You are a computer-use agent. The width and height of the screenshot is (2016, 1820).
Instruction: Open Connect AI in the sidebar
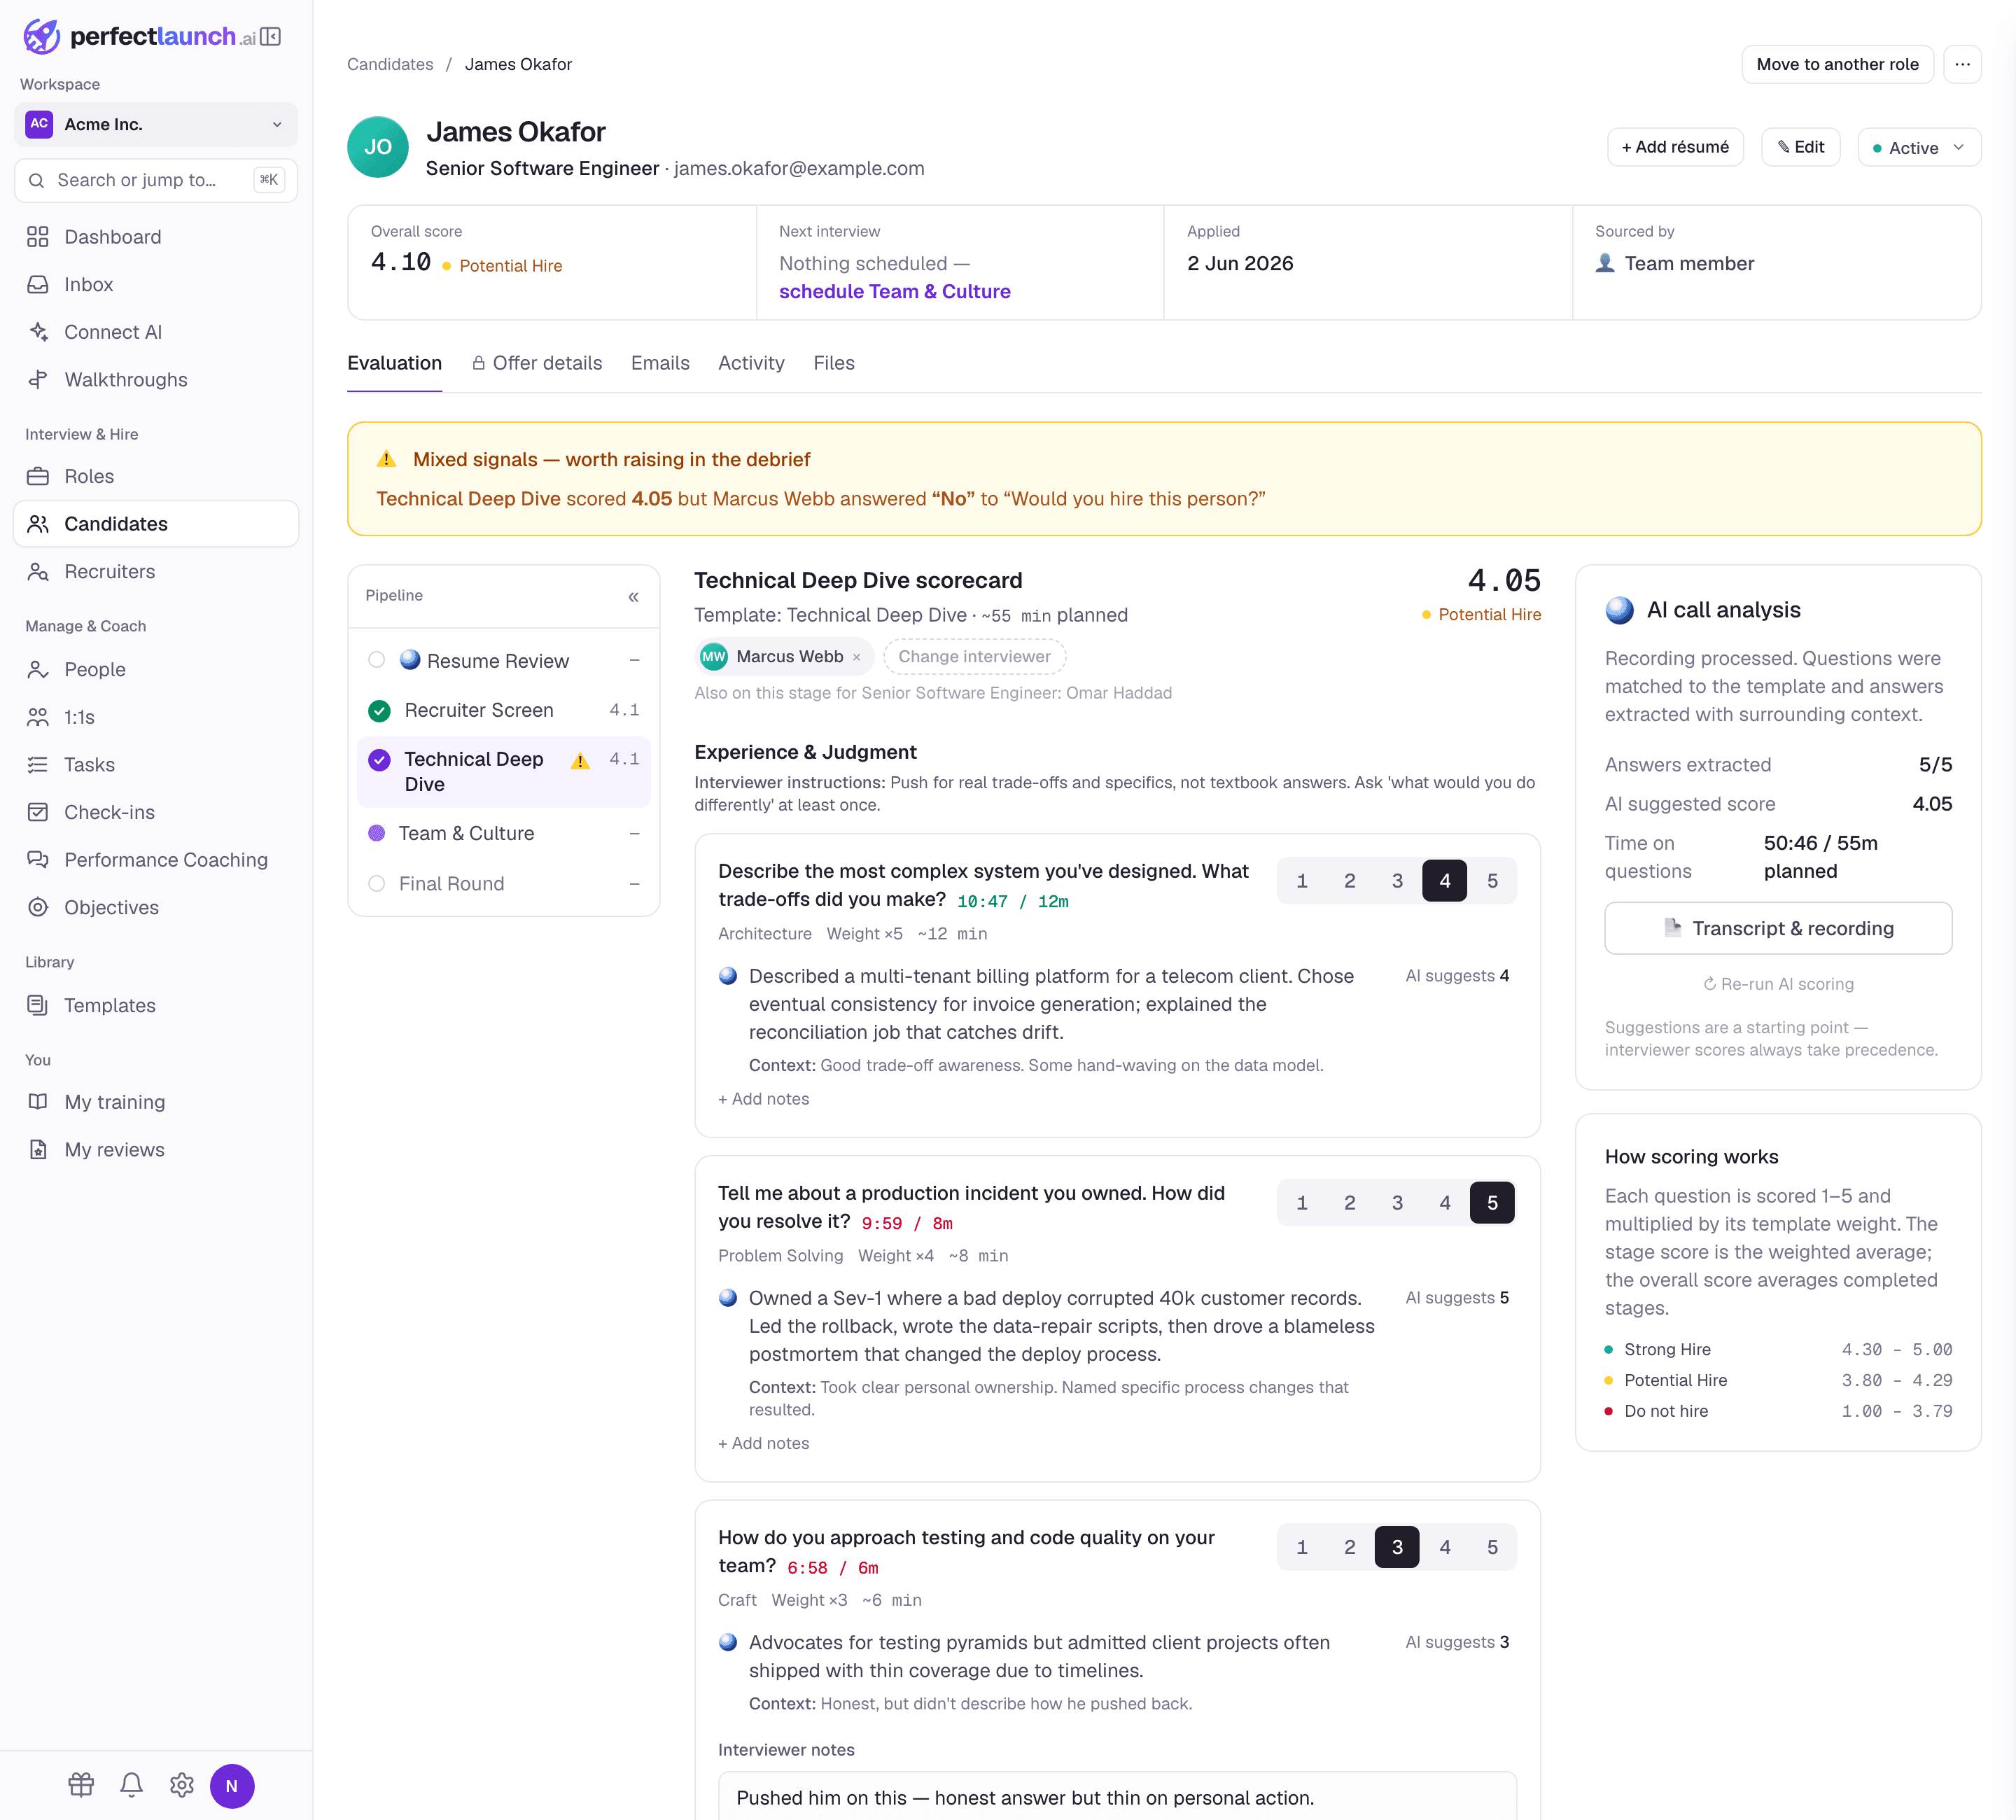point(156,332)
